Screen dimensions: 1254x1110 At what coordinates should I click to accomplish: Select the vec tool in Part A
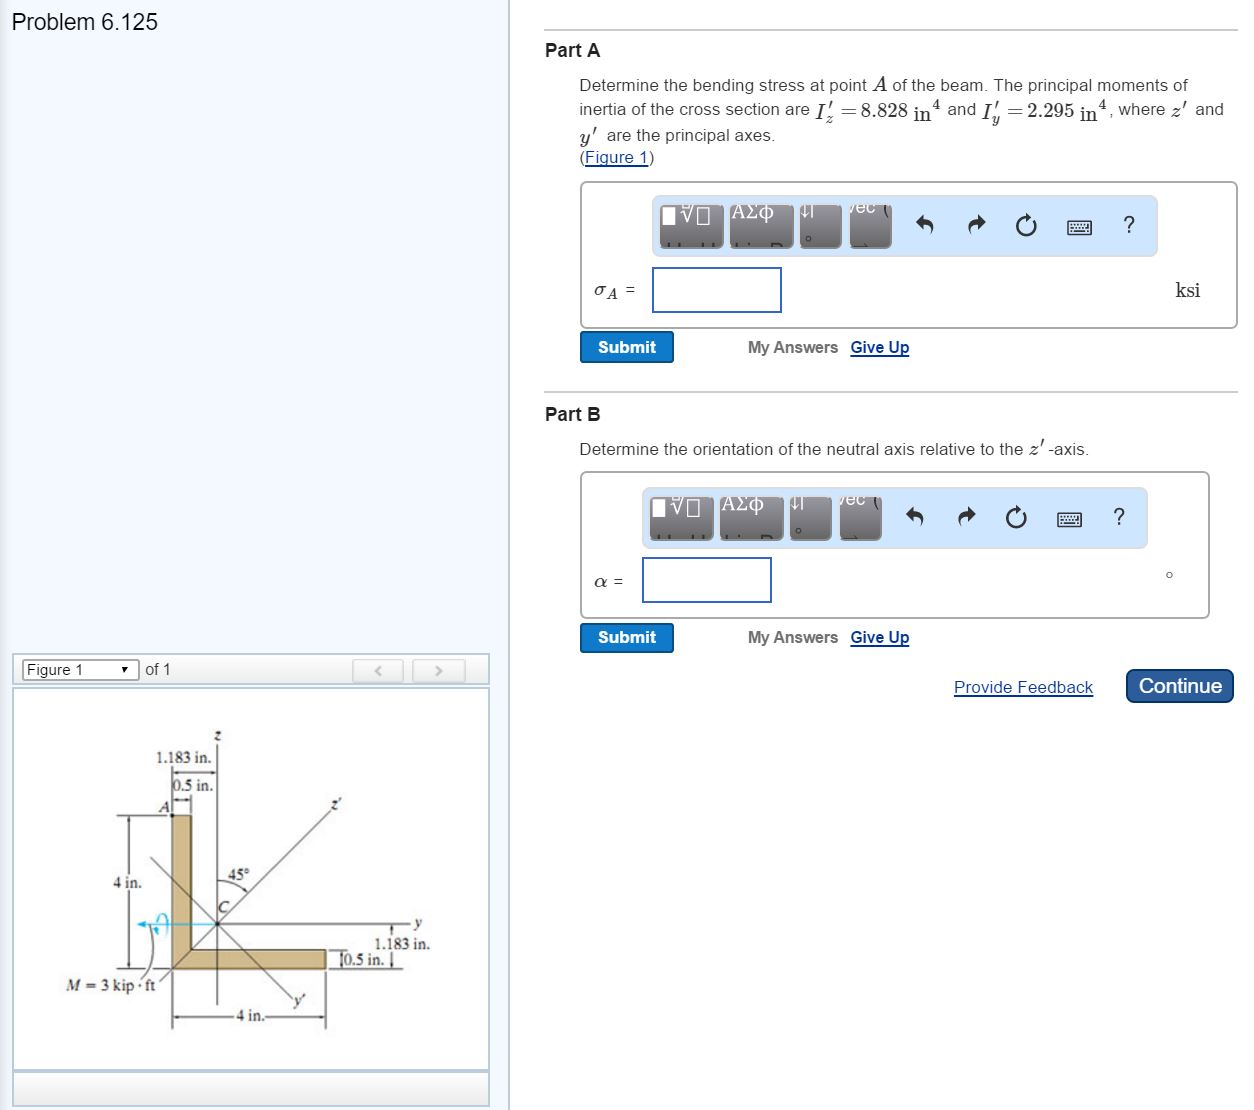click(870, 225)
